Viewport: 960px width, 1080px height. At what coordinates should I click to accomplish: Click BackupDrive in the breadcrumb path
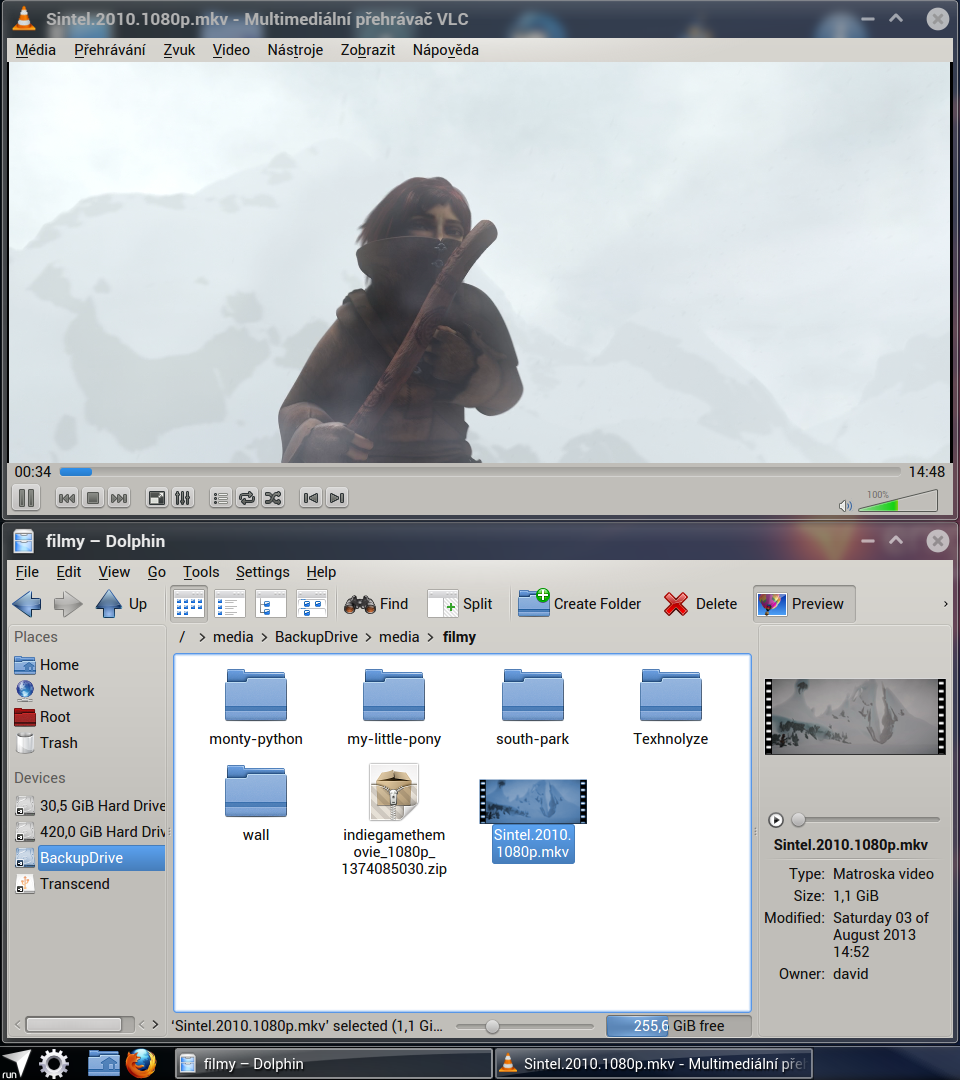point(316,637)
